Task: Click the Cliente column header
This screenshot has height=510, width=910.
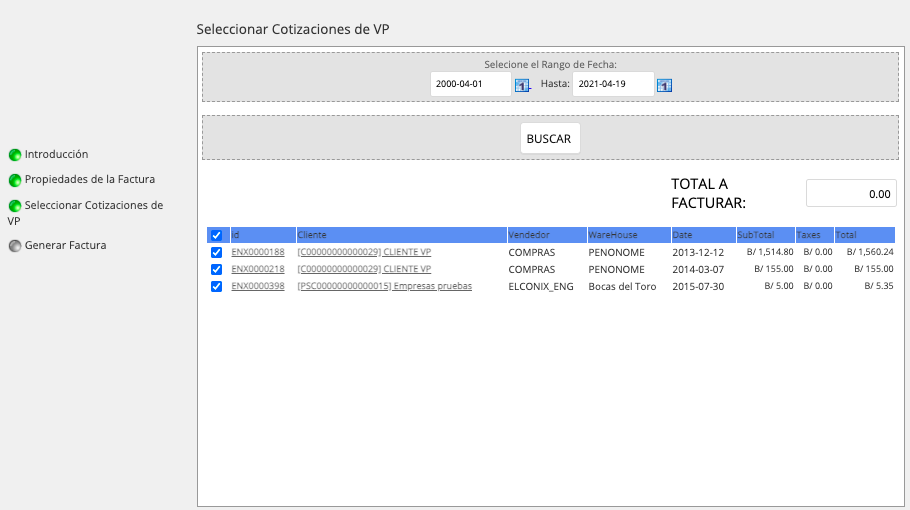Action: click(401, 235)
